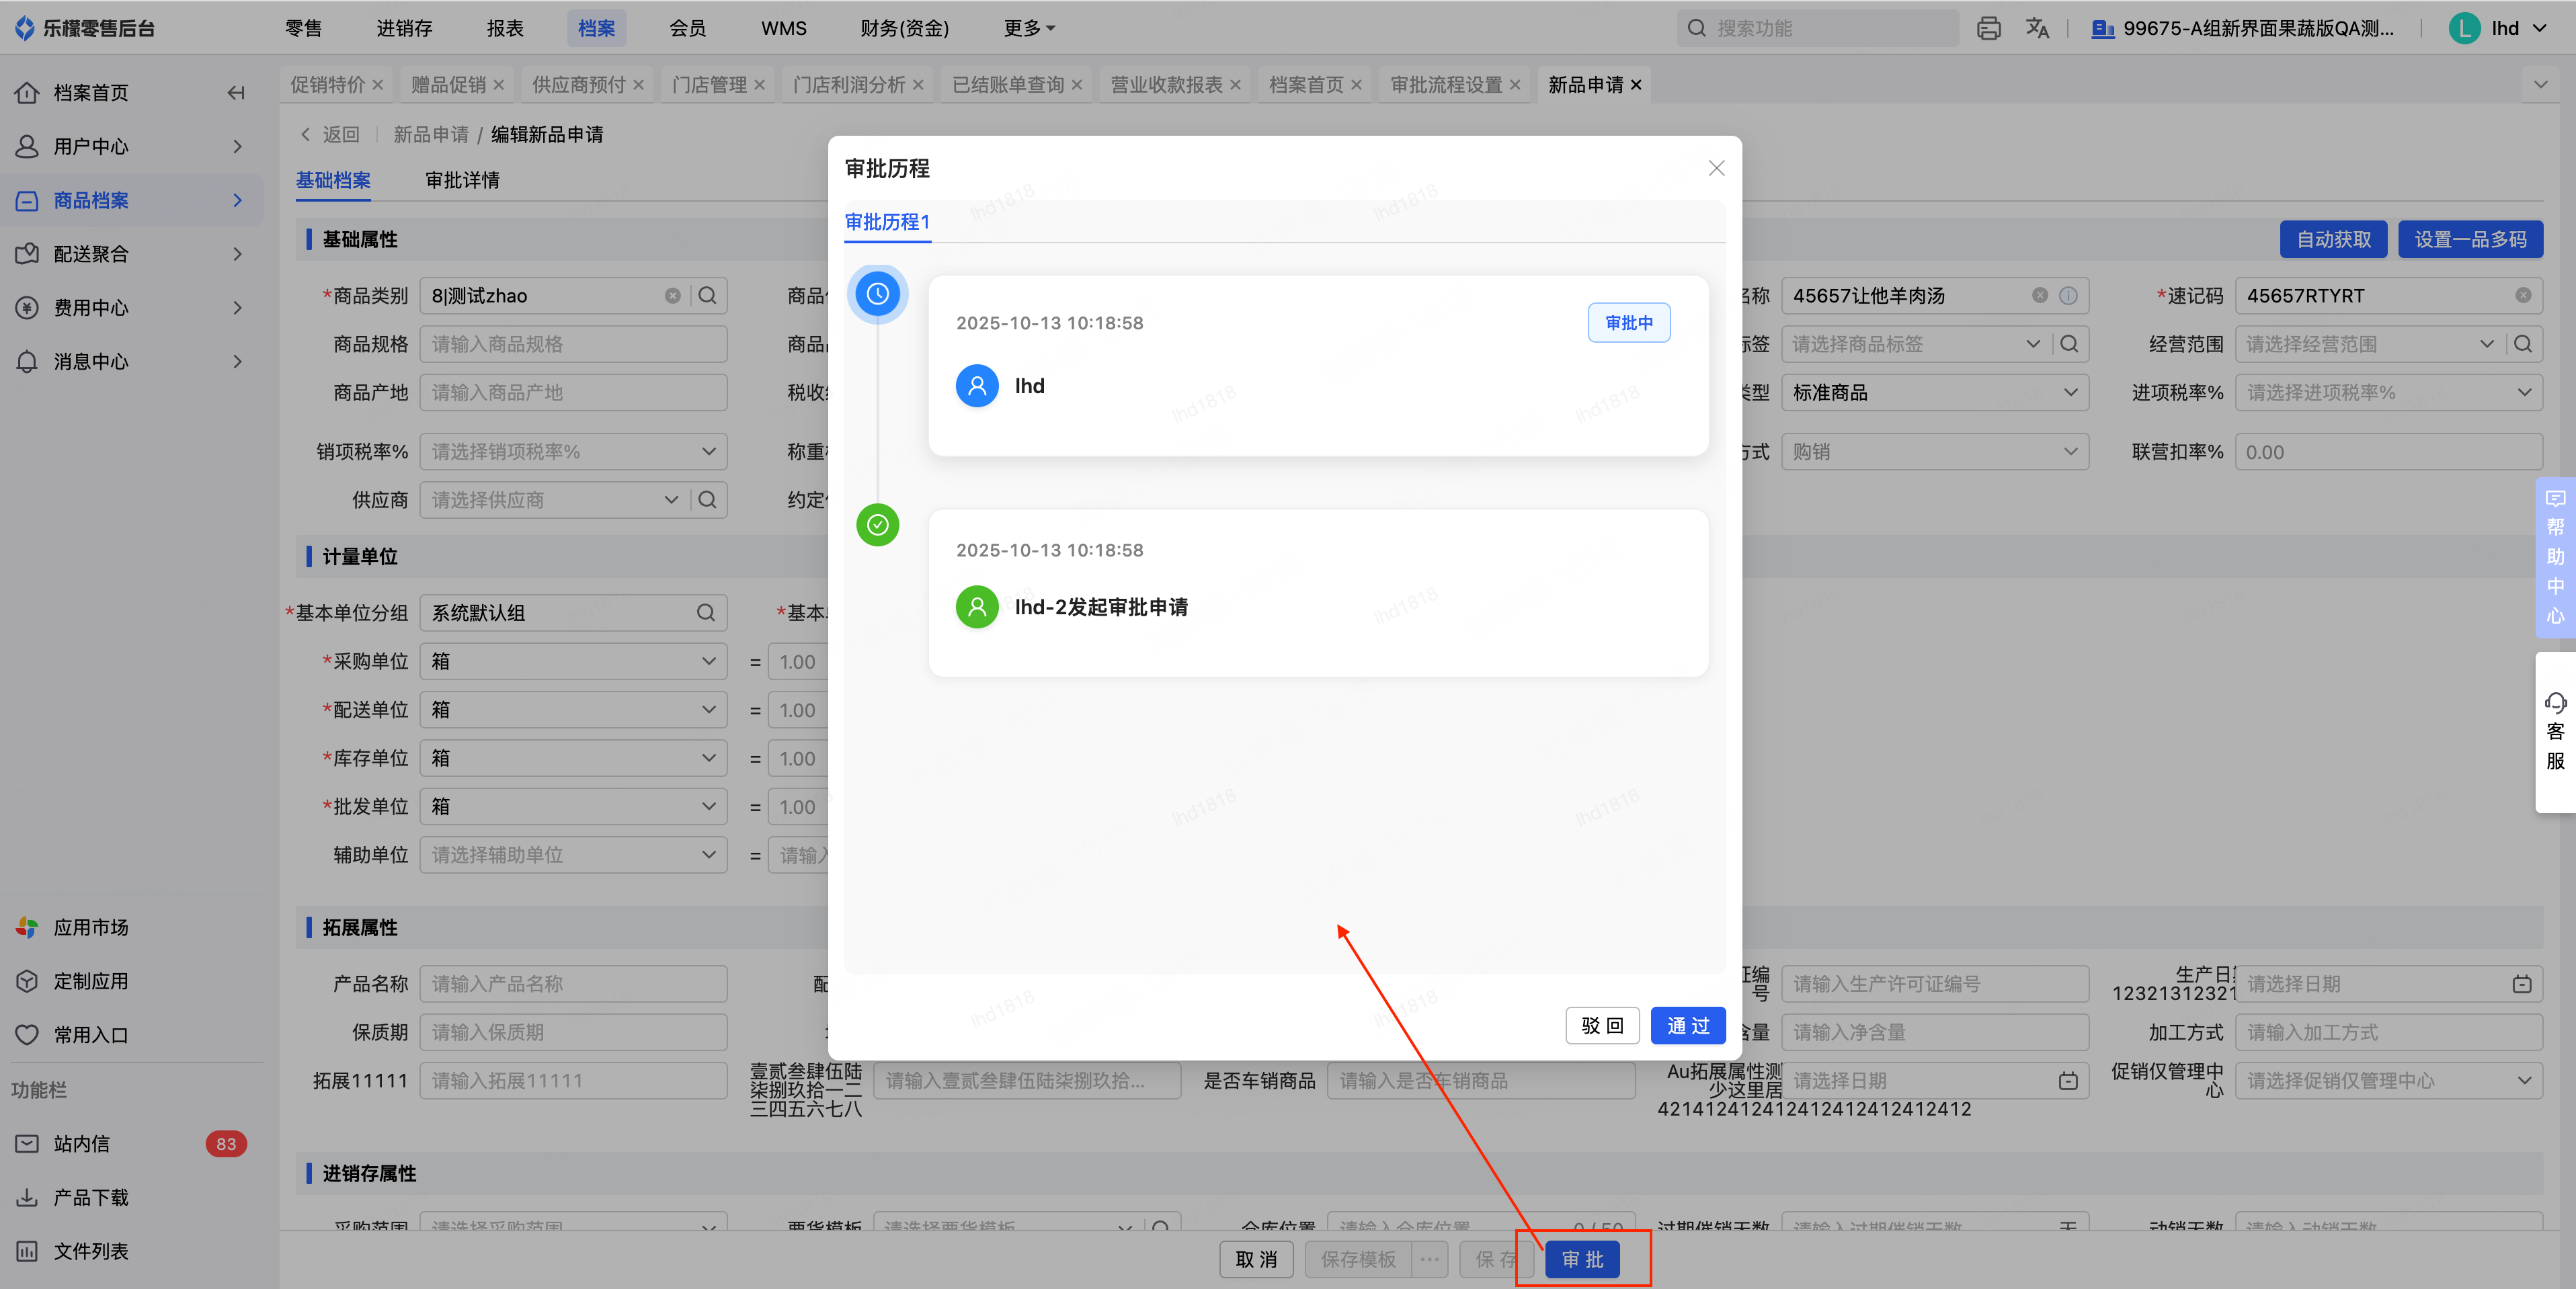This screenshot has height=1289, width=2576.
Task: Click the calendar icon in 生产日期 field
Action: pyautogui.click(x=2521, y=984)
